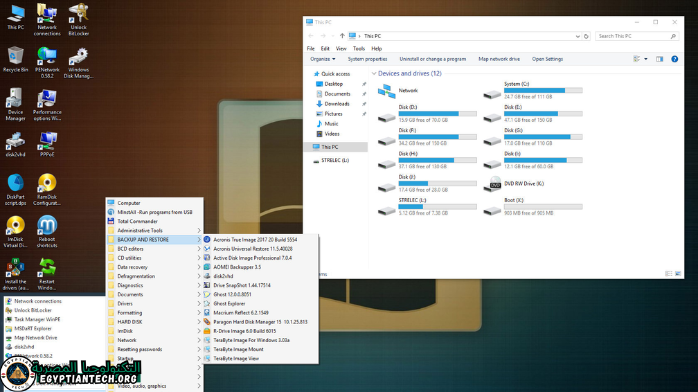This screenshot has width=698, height=392.
Task: Click Map network drive button
Action: (x=499, y=59)
